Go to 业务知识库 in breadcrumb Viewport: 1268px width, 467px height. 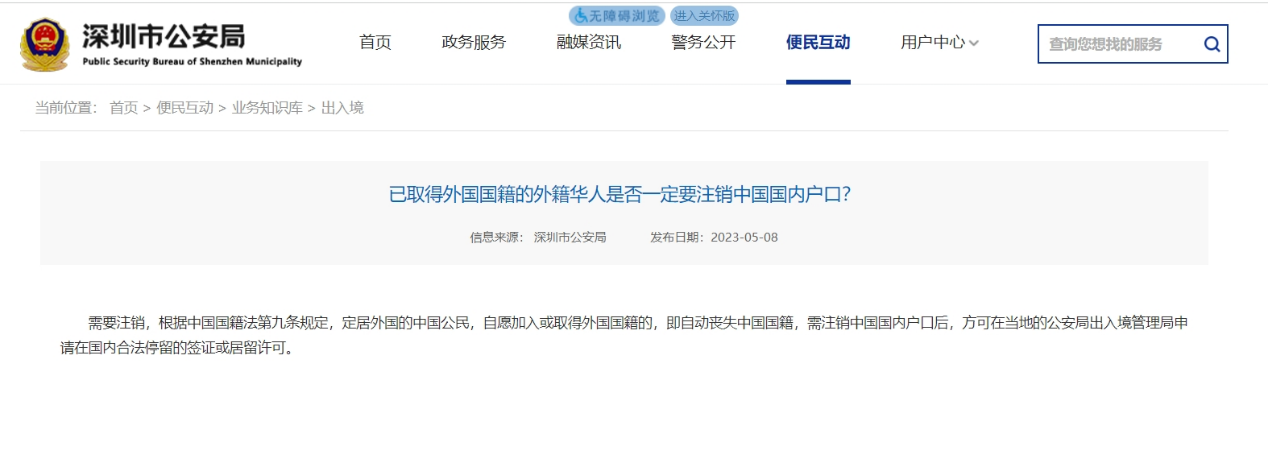(x=267, y=108)
